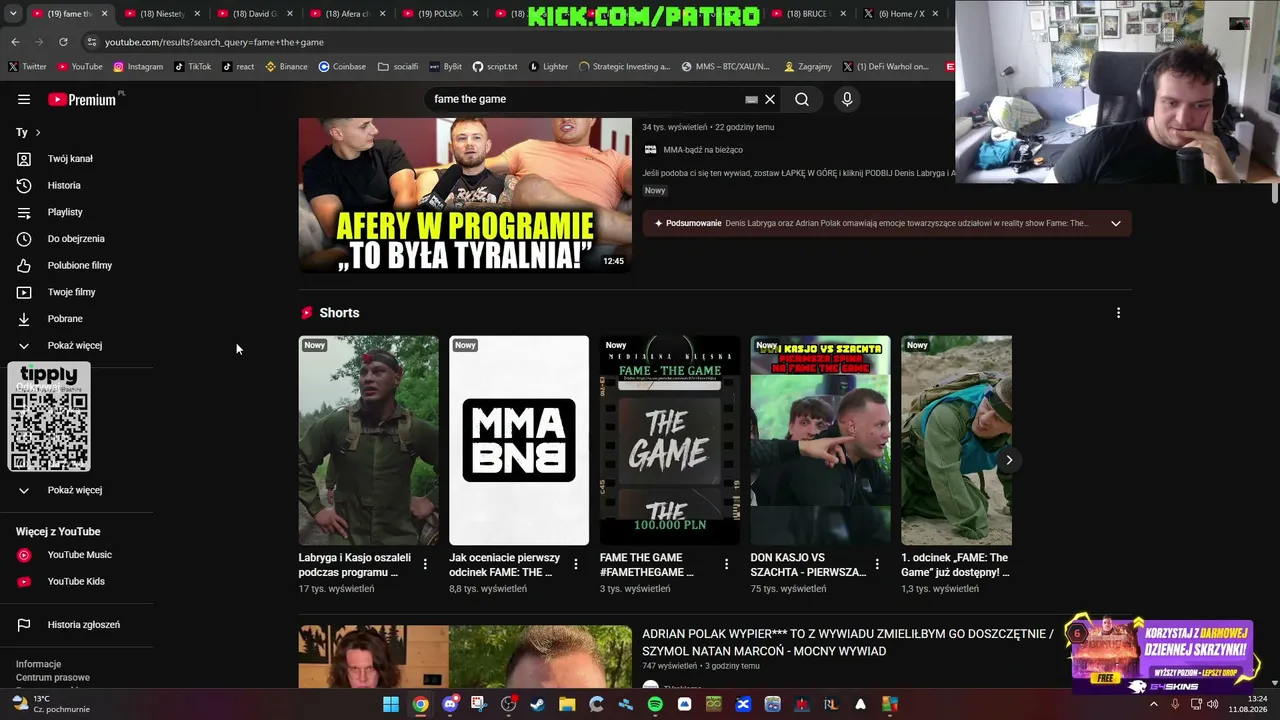This screenshot has height=720, width=1280.
Task: Open Twoje filmy in the sidebar
Action: [x=71, y=292]
